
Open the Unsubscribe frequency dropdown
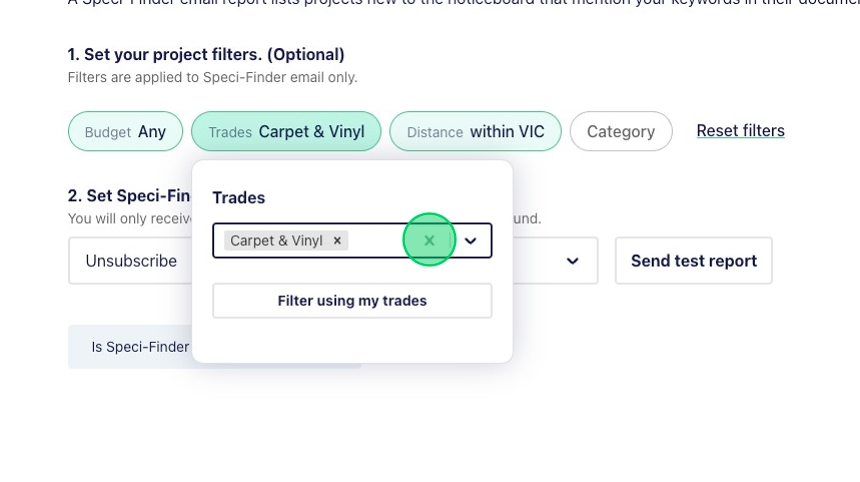click(130, 261)
